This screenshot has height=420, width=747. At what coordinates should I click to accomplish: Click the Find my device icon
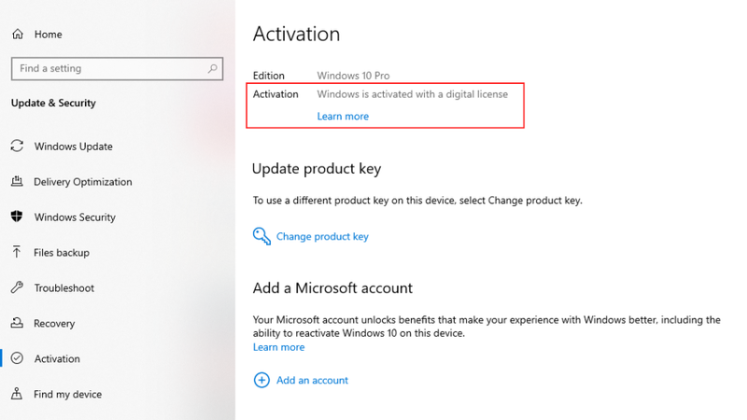[x=17, y=394]
